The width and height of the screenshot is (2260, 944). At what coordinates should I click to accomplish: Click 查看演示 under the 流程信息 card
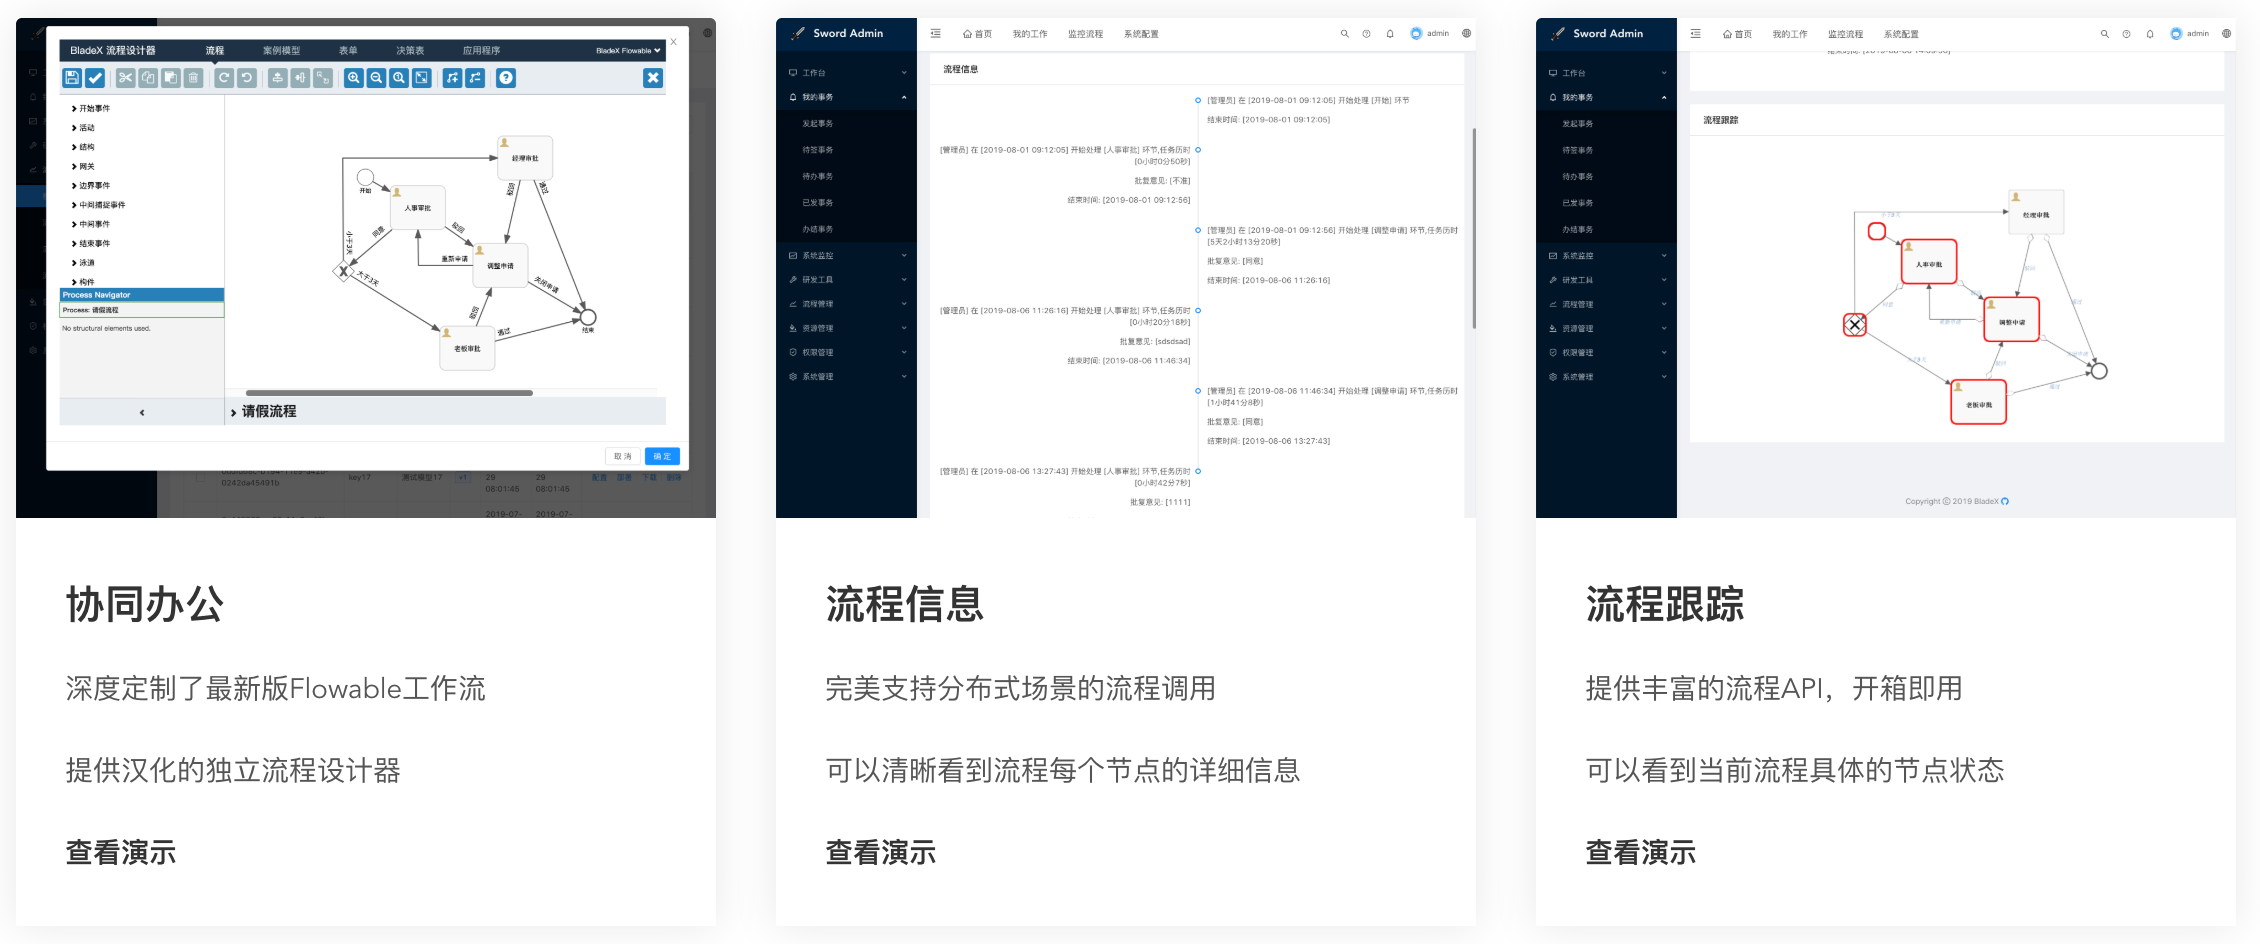[x=881, y=853]
